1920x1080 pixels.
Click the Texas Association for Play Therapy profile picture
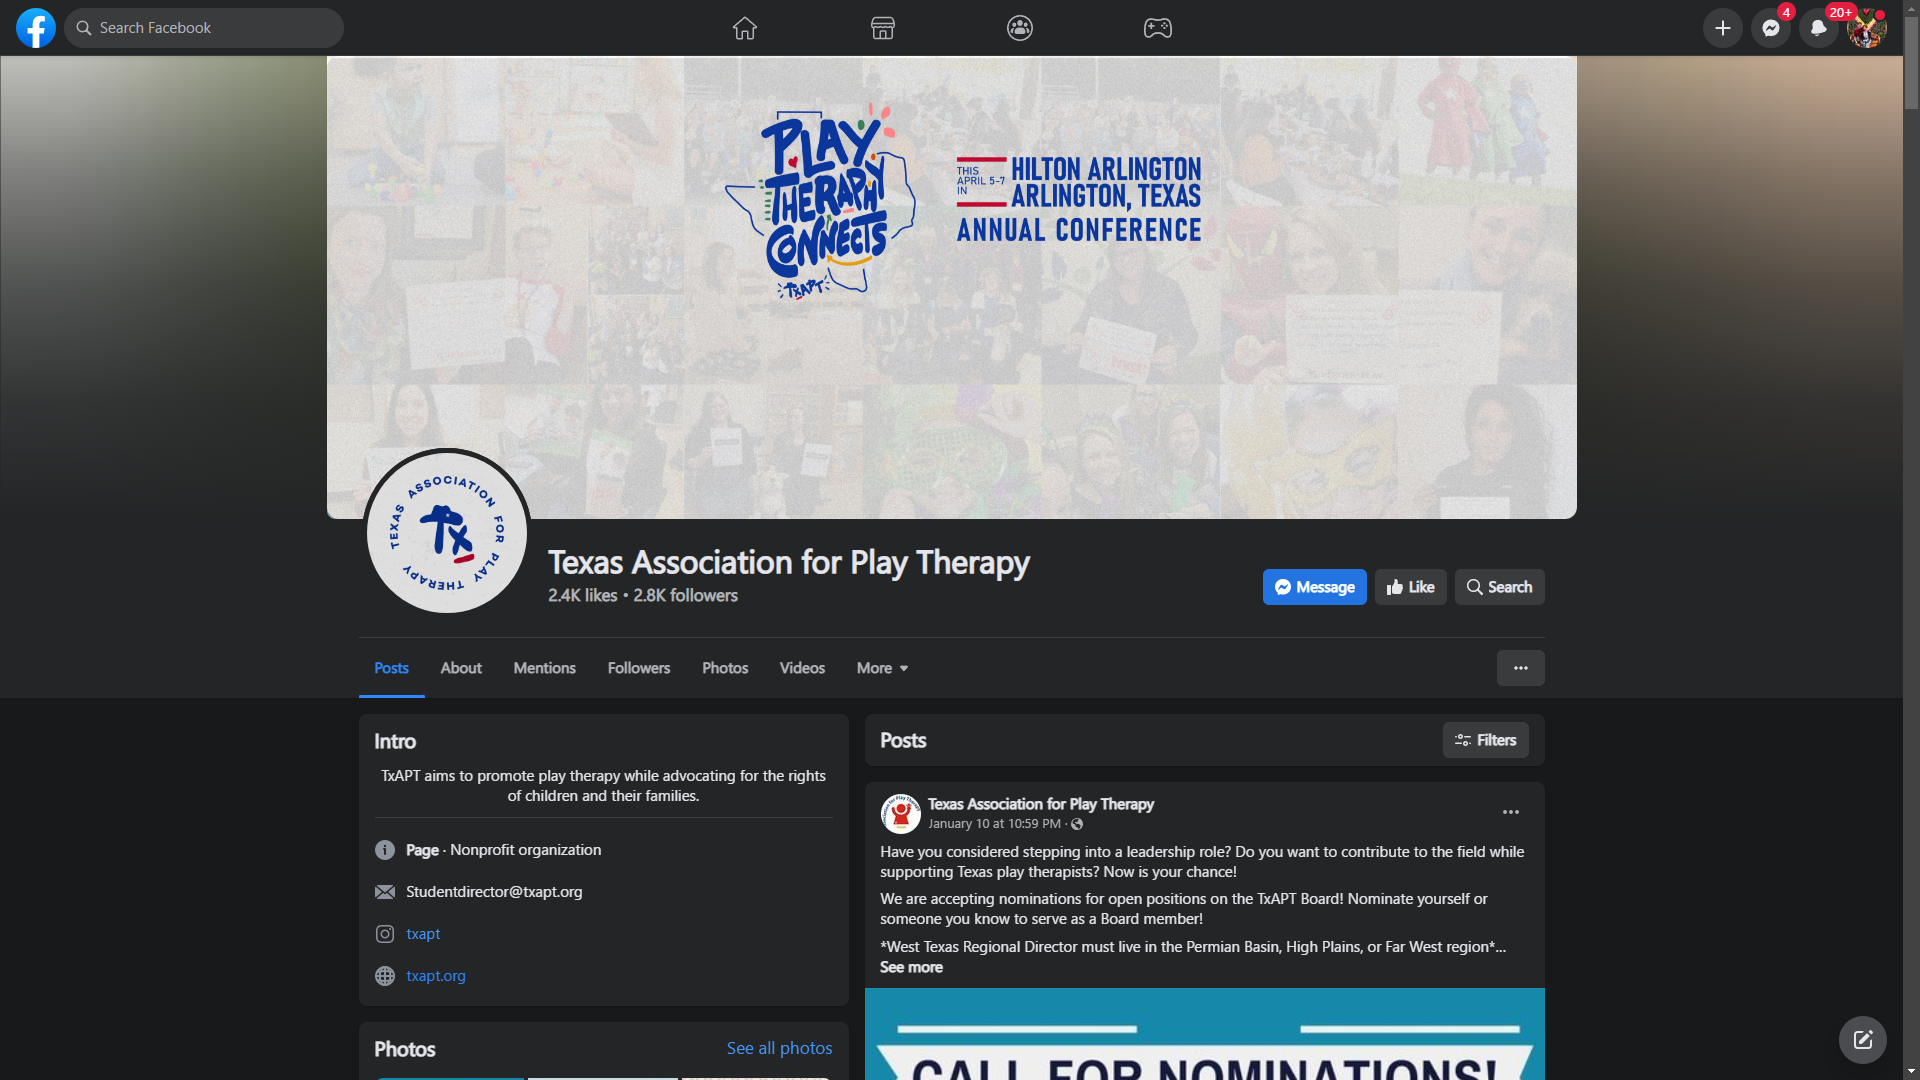(447, 531)
